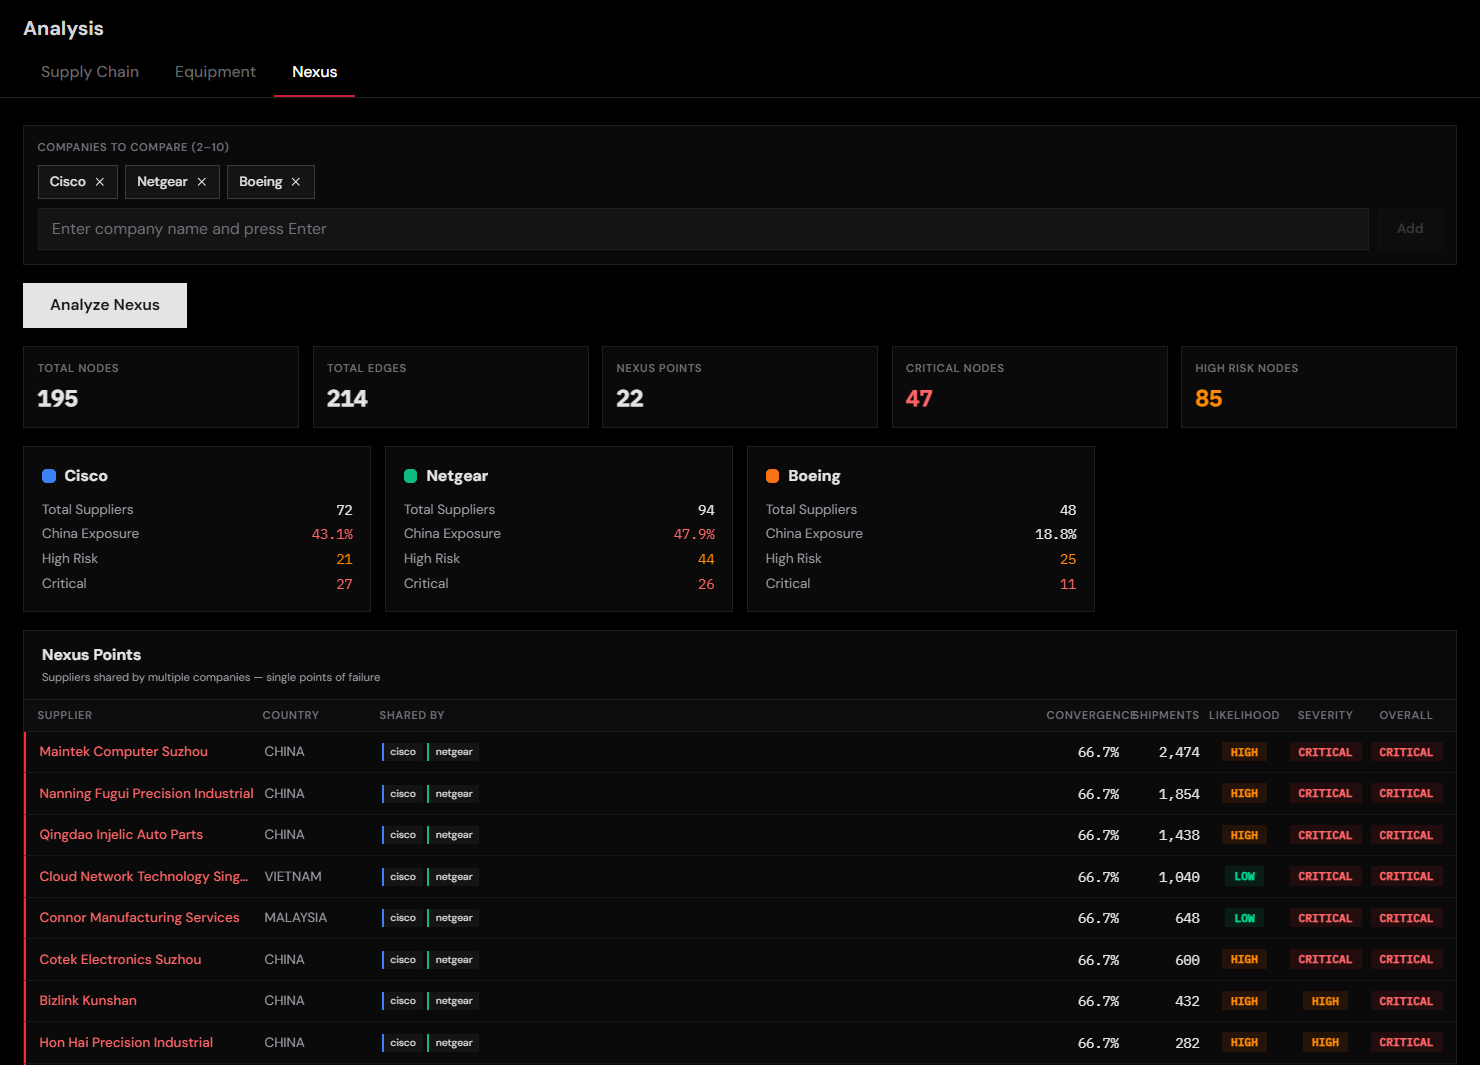The height and width of the screenshot is (1065, 1480).
Task: Select Bizlink Kunshan supplier link
Action: tap(87, 1000)
